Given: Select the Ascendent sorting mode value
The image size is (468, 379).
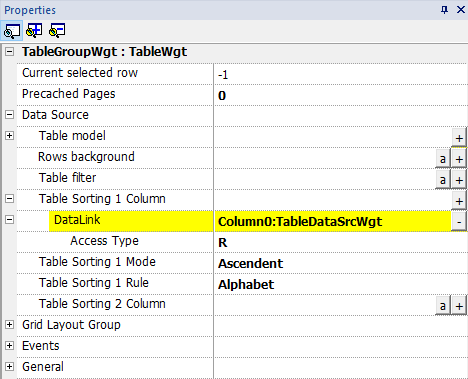Looking at the screenshot, I should click(x=250, y=264).
